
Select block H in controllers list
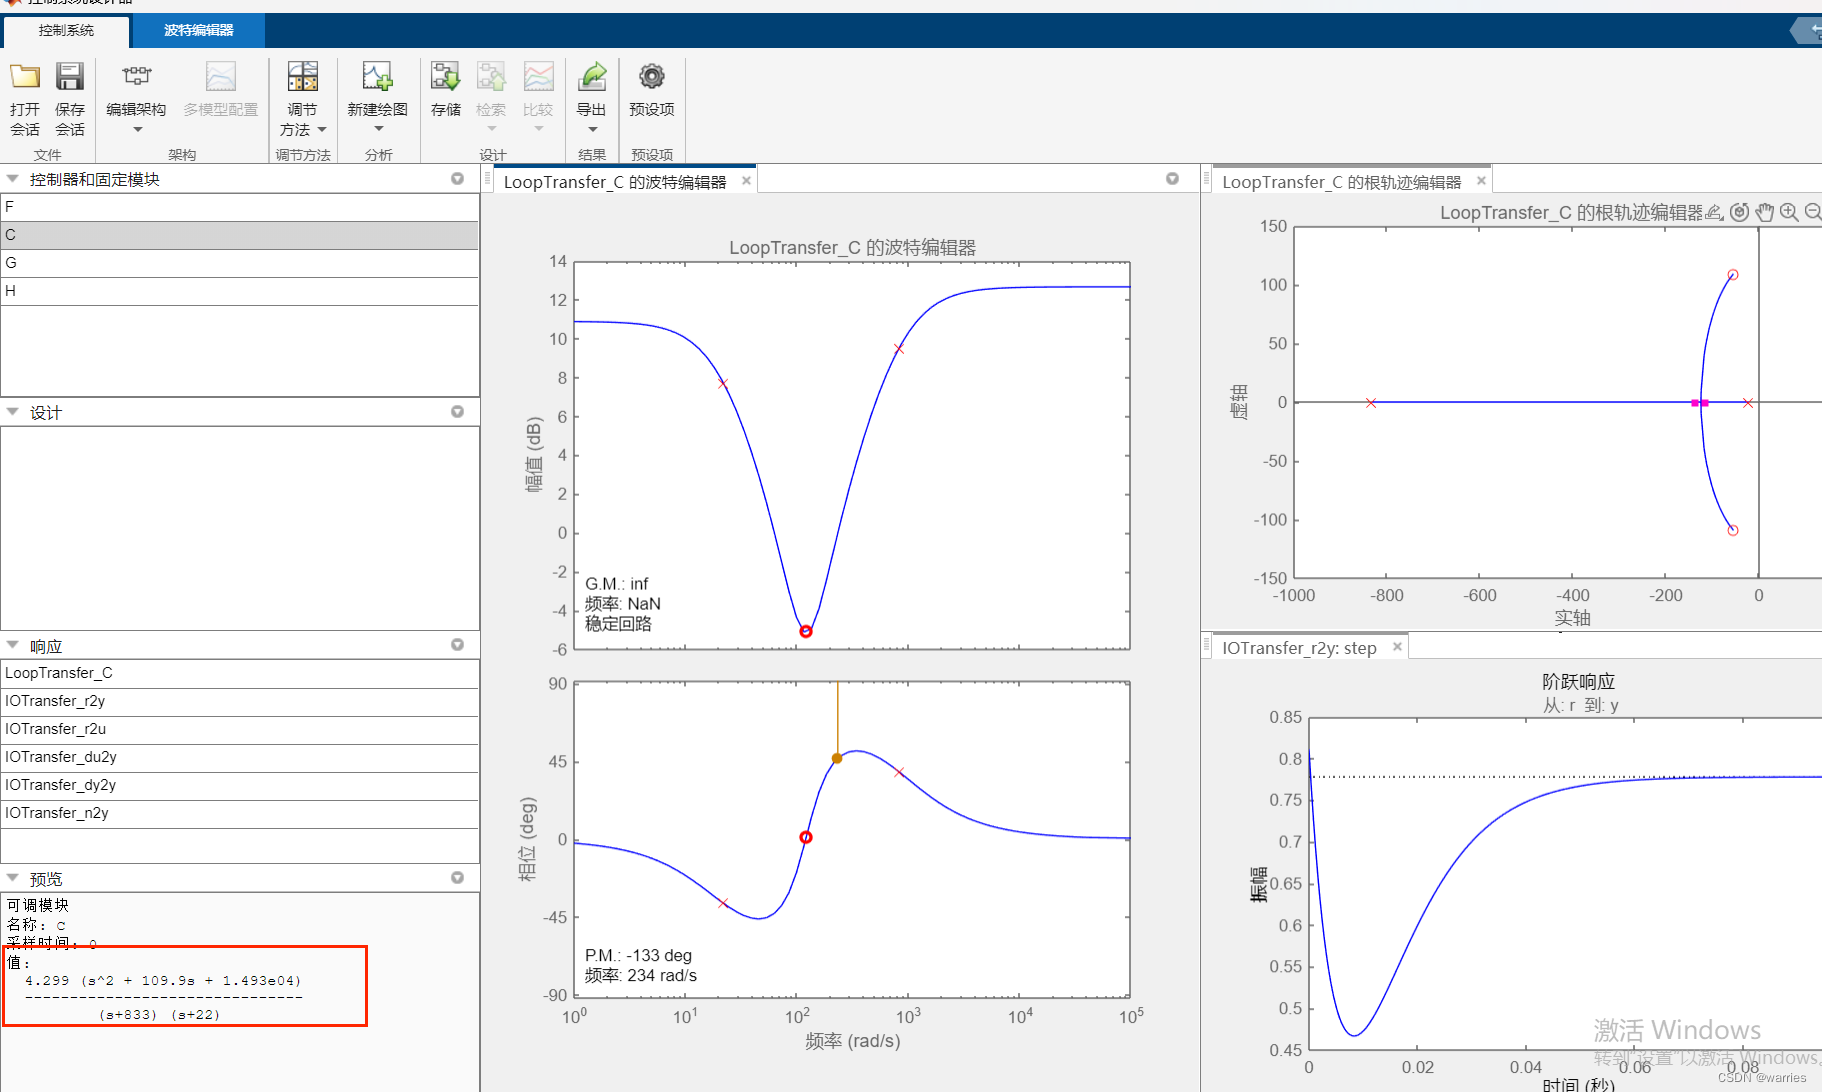(240, 291)
